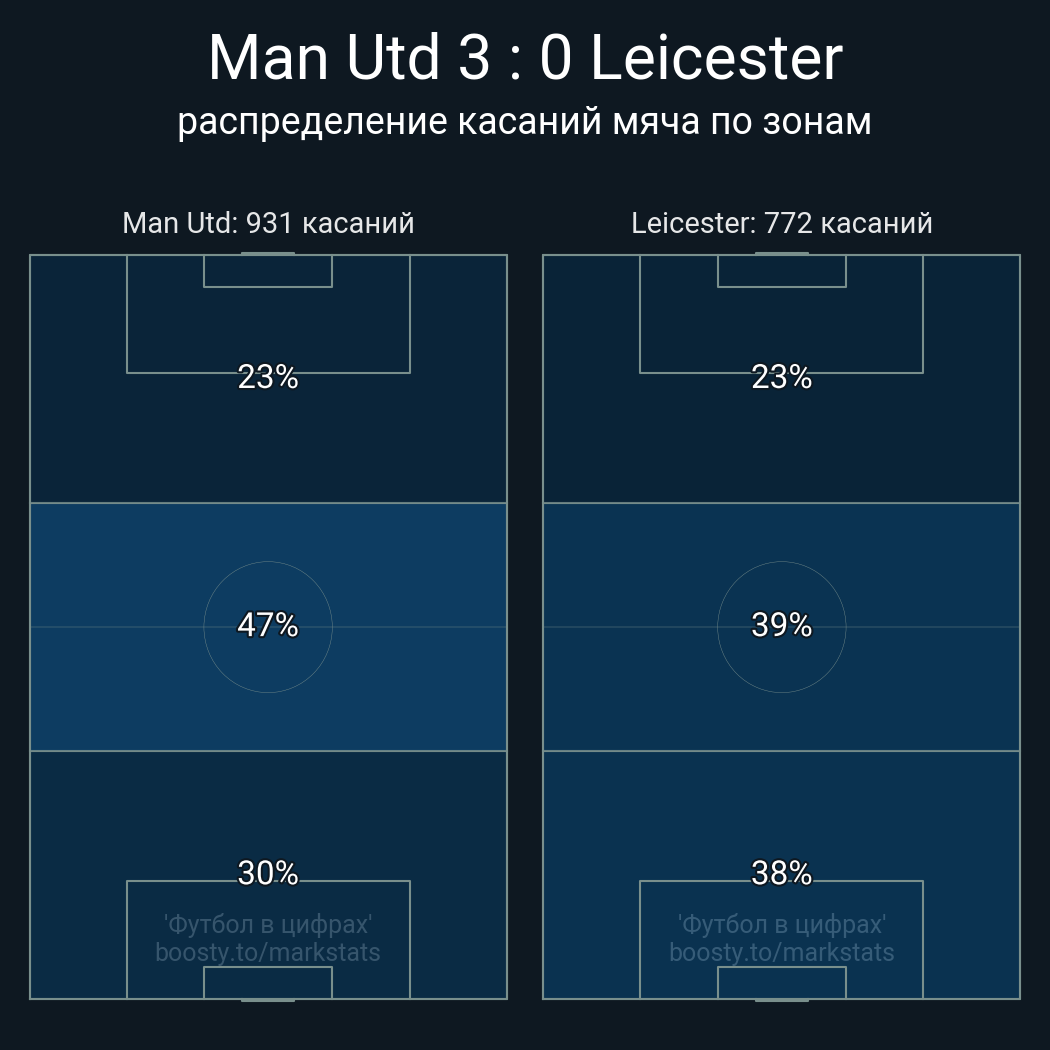Image resolution: width=1050 pixels, height=1050 pixels.
Task: Click the Man Utd 3 : 0 Leicester title
Action: coord(525,58)
